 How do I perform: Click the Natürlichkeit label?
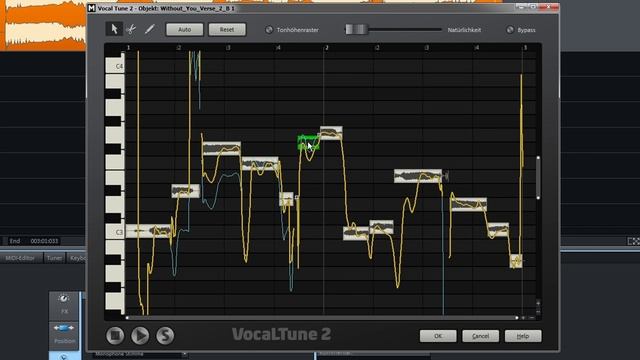(x=464, y=30)
